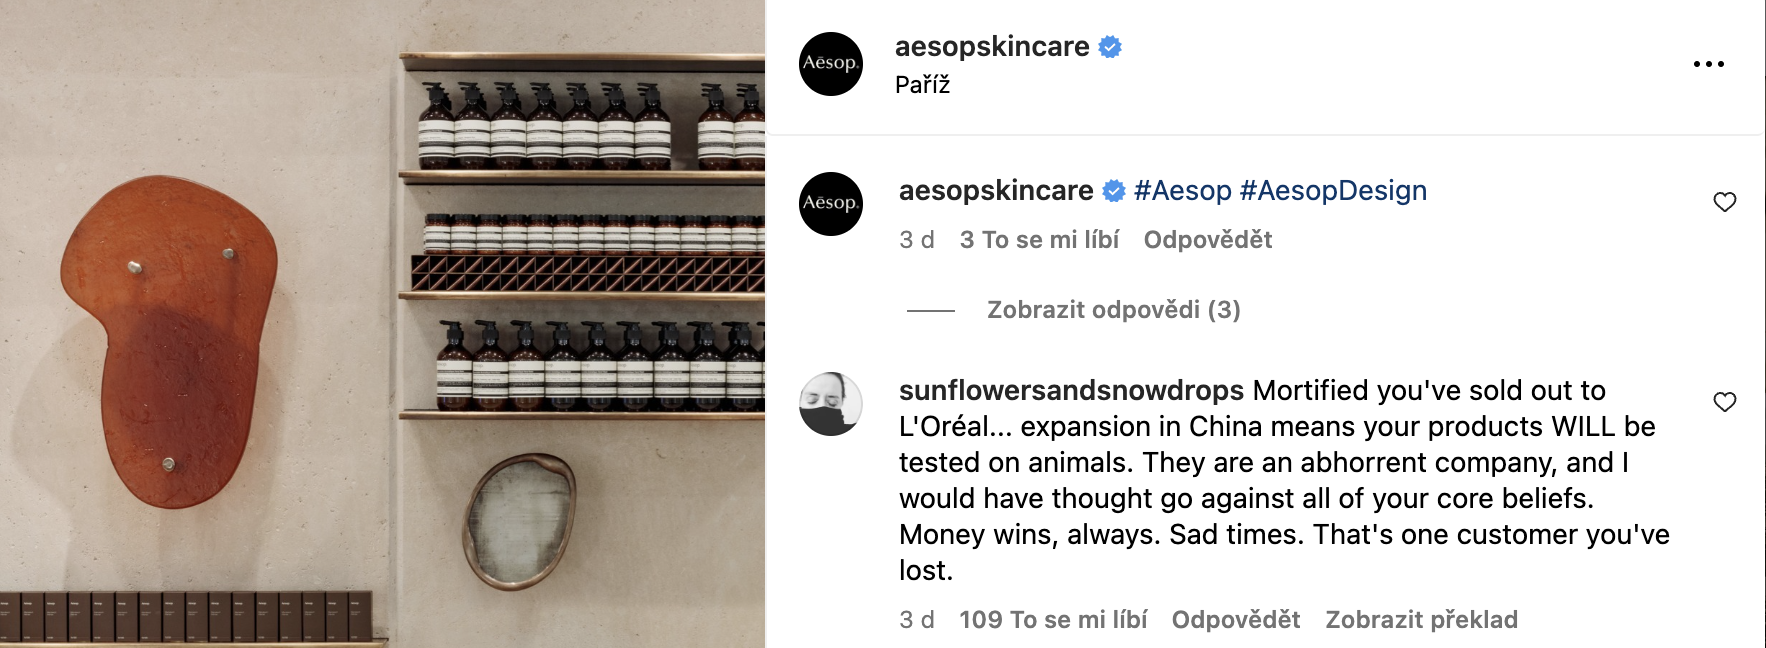The width and height of the screenshot is (1766, 648).
Task: Open the #Aesop hashtag
Action: click(x=1183, y=191)
